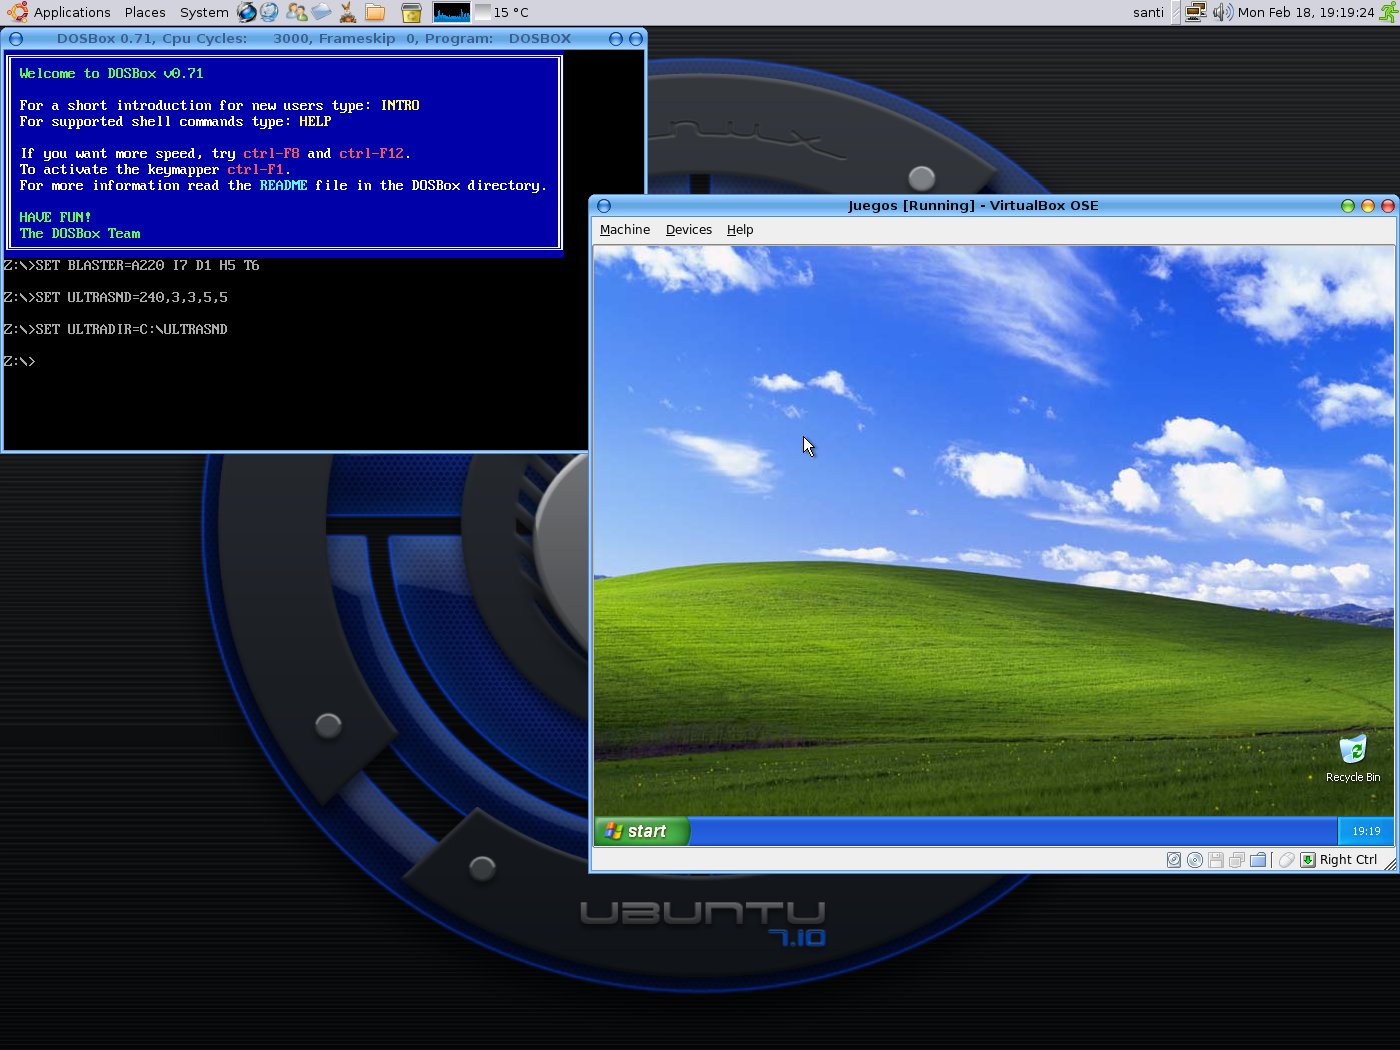Click the XP taskbar blue strip
1400x1050 pixels.
click(1013, 831)
